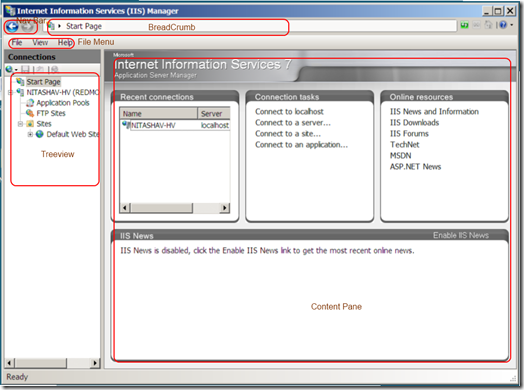This screenshot has height=390, width=524.
Task: Click the recent connections horizontal scrollbar thumb
Action: 161,208
